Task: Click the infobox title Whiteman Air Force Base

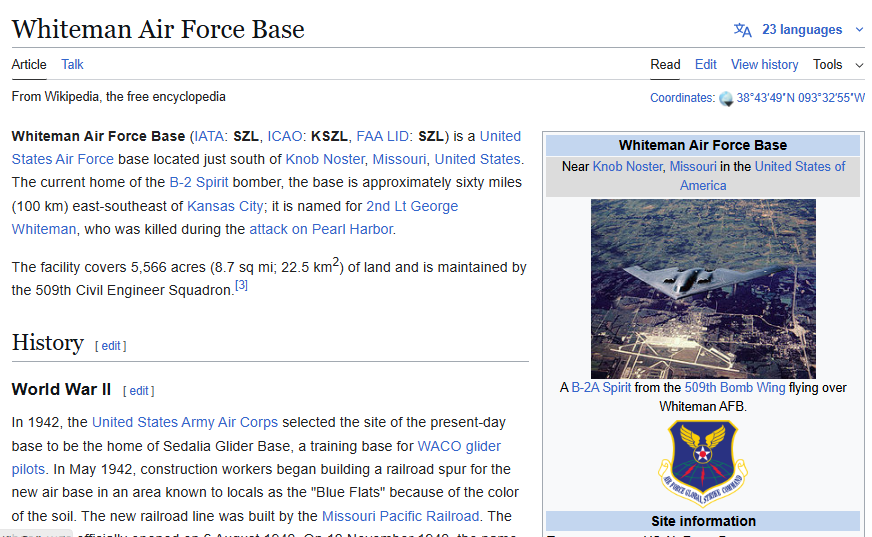Action: point(703,146)
